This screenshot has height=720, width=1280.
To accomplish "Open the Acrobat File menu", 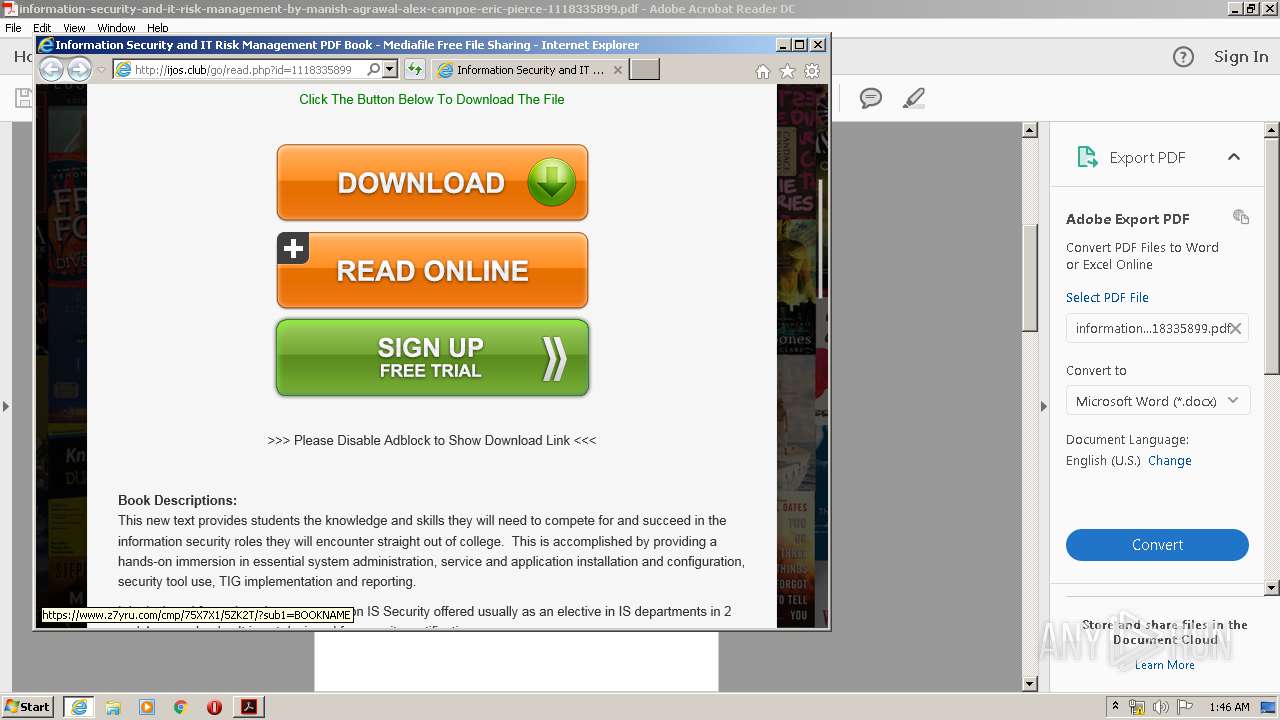I will pos(13,28).
